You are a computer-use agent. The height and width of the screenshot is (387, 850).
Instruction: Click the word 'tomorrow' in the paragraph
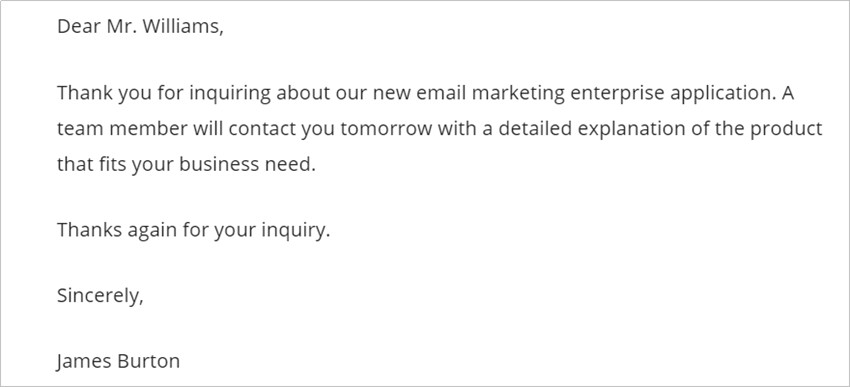tap(387, 129)
